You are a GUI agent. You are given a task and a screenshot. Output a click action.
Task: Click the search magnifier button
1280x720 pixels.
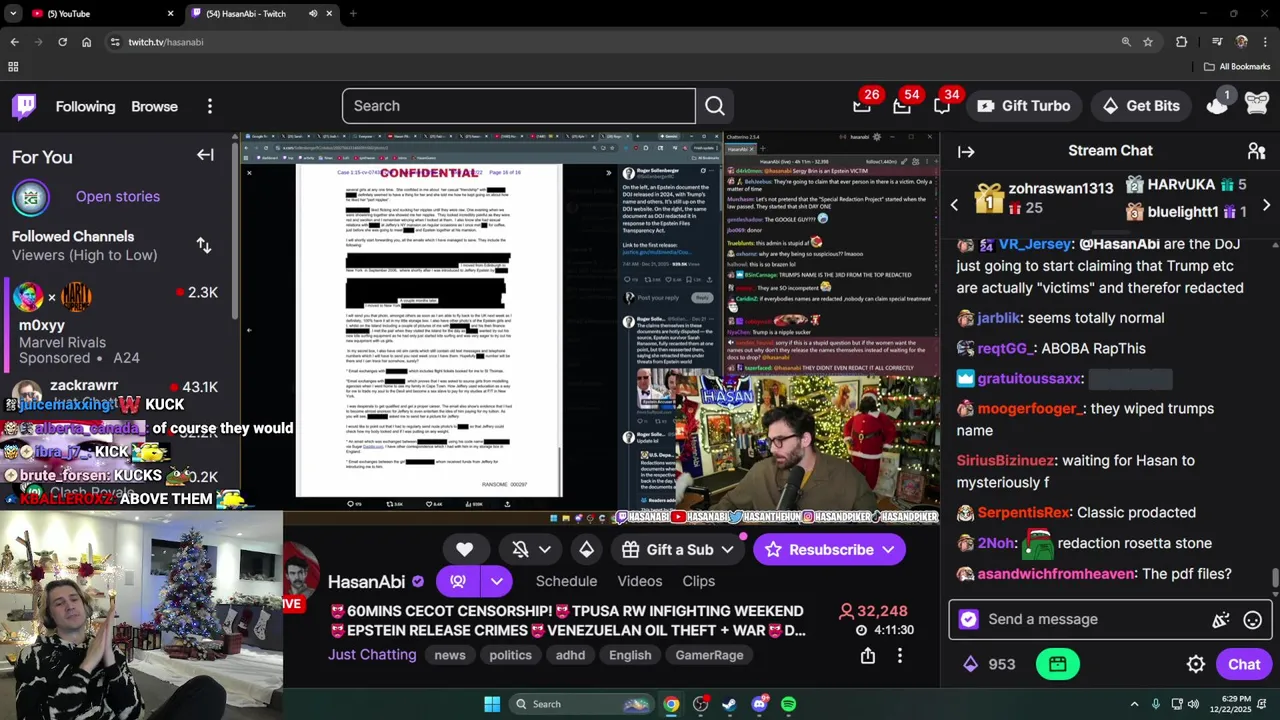click(714, 106)
